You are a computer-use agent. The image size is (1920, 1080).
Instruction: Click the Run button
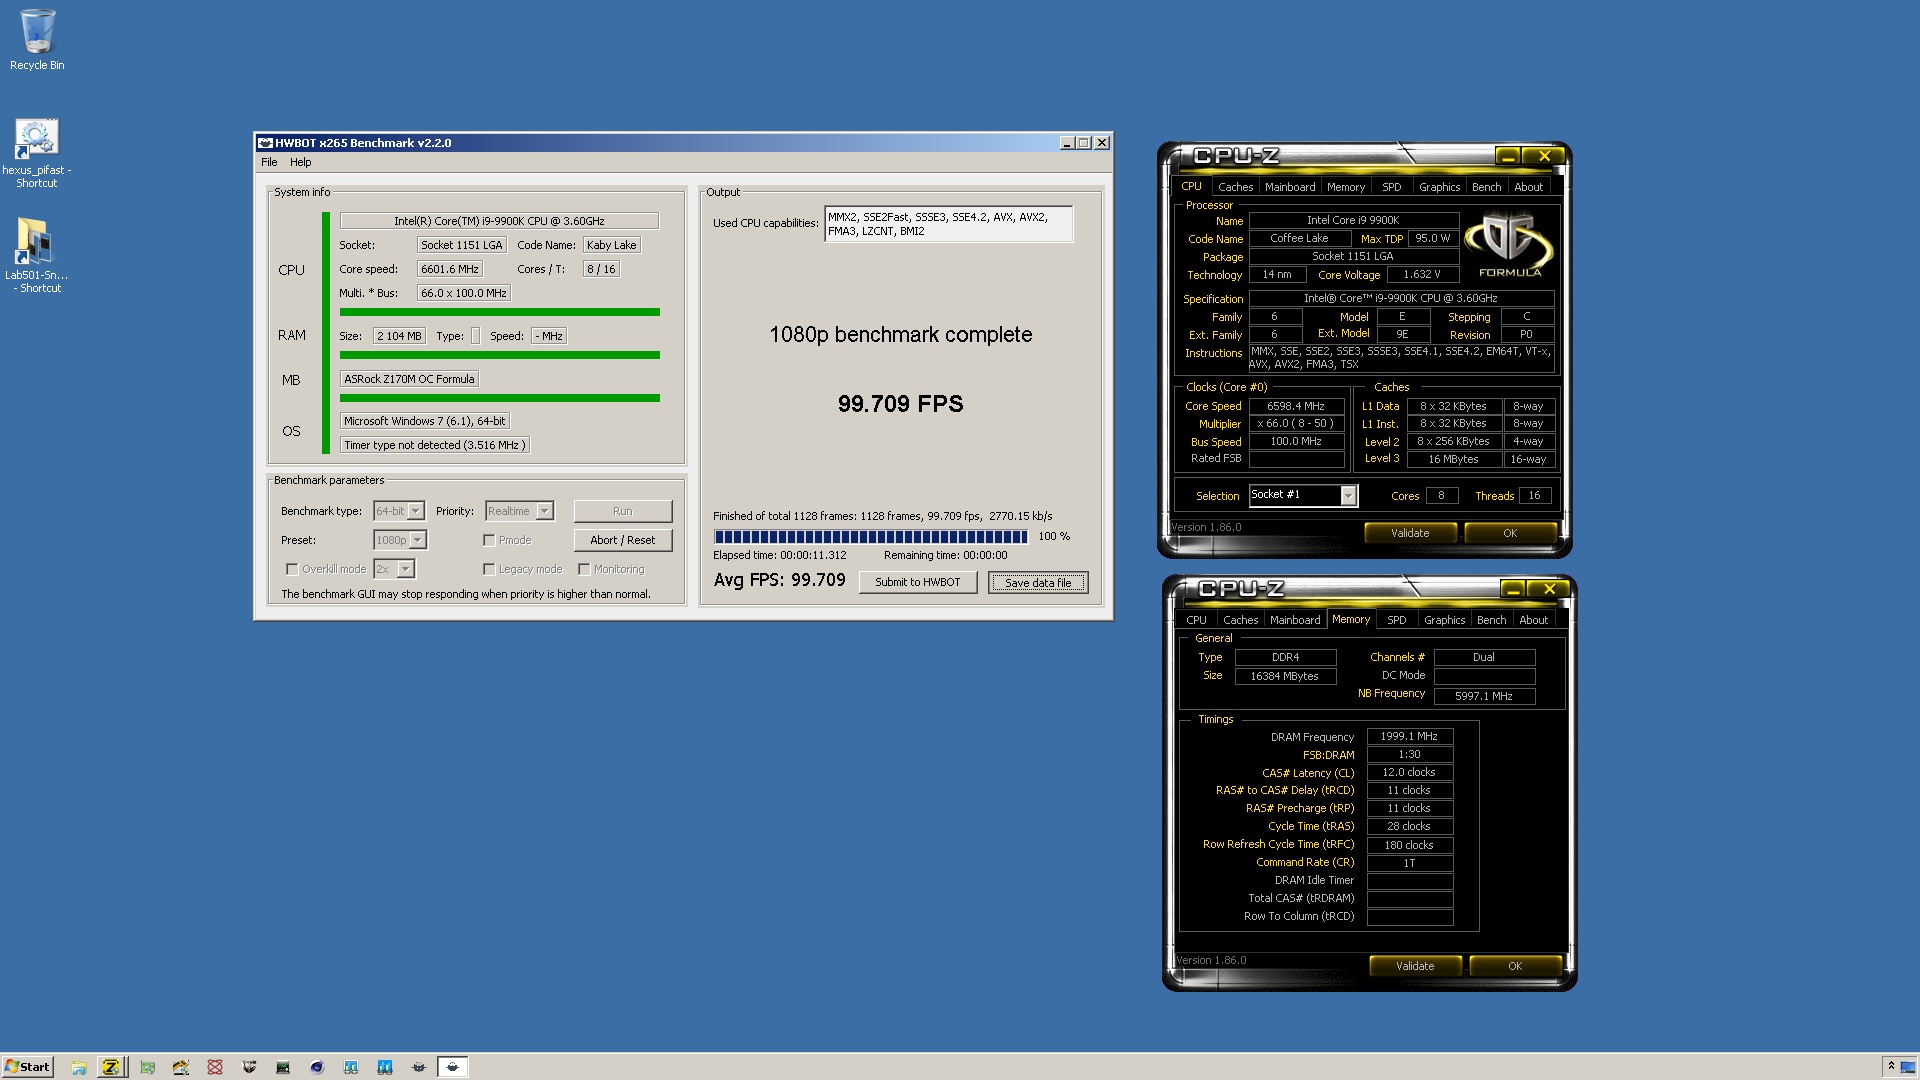[x=623, y=511]
